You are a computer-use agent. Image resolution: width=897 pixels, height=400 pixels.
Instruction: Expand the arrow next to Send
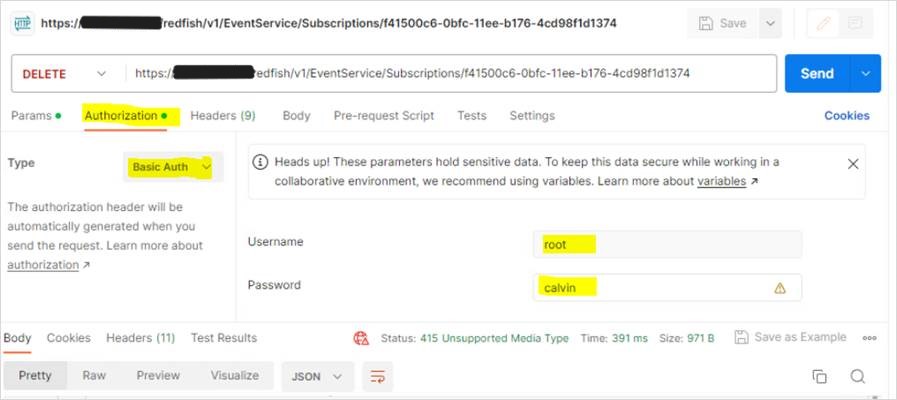(865, 73)
